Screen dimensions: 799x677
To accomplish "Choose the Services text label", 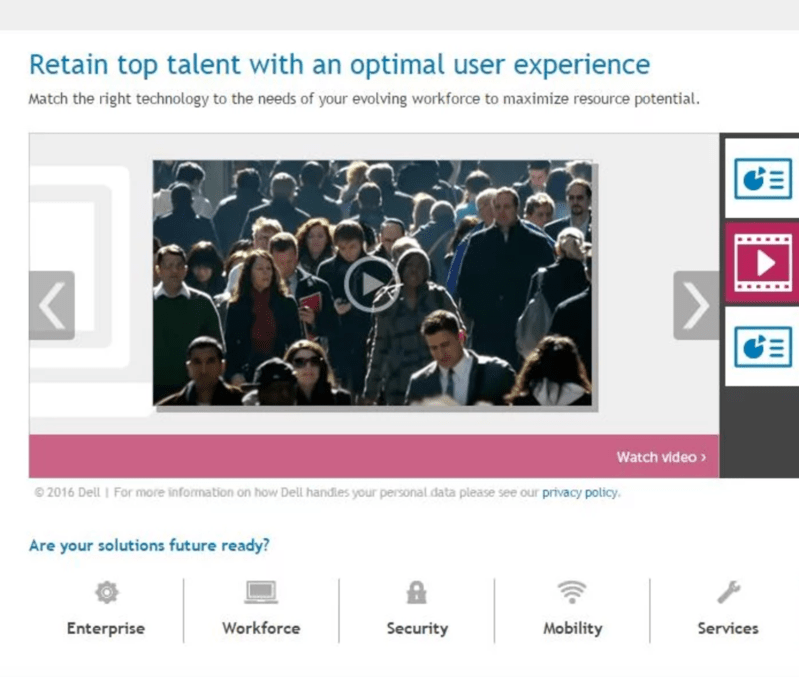I will (x=728, y=628).
